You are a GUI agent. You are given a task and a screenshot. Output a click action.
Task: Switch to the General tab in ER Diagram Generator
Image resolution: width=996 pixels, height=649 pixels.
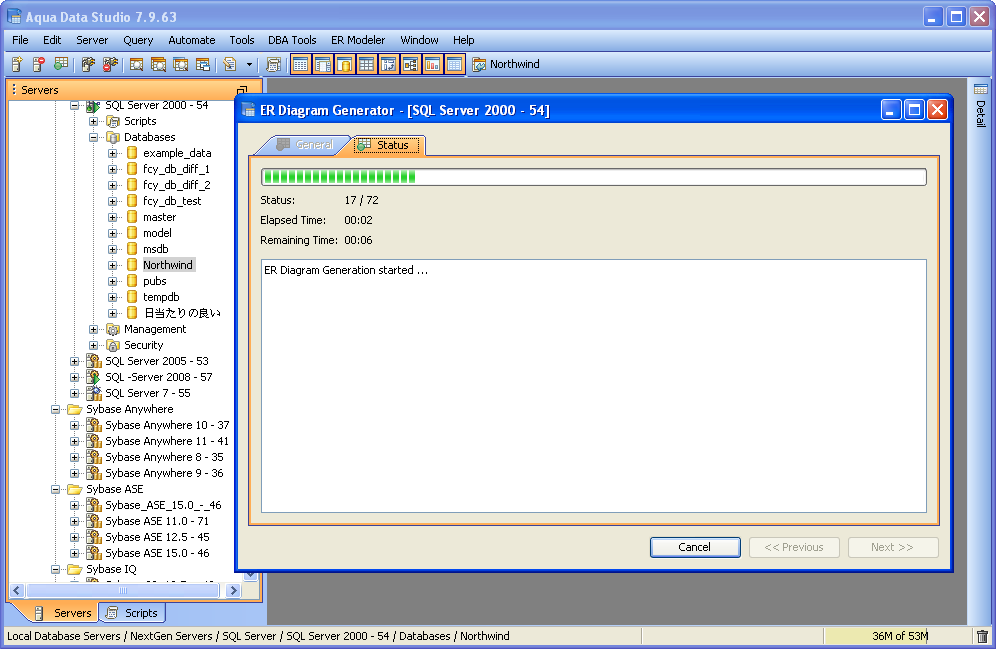click(305, 145)
